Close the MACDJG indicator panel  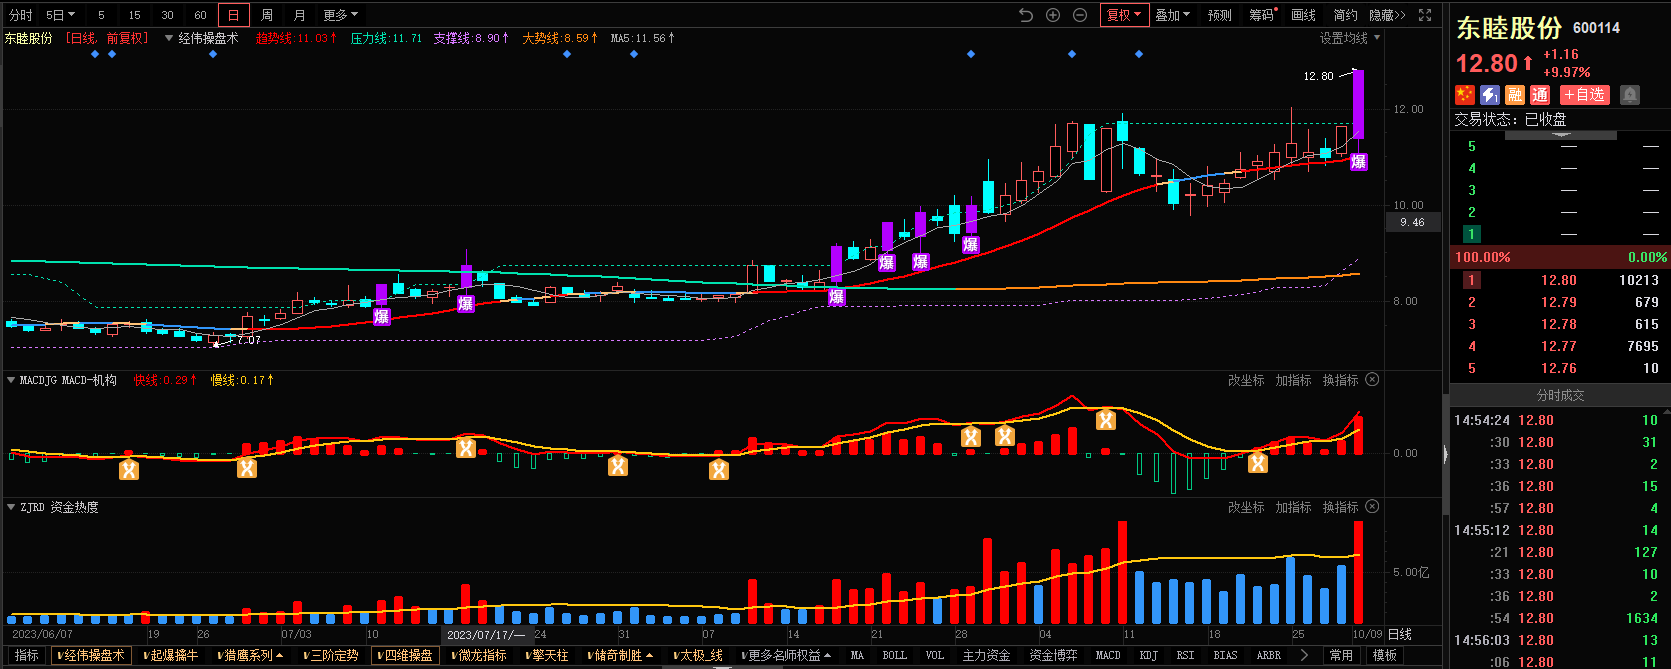pos(1372,380)
